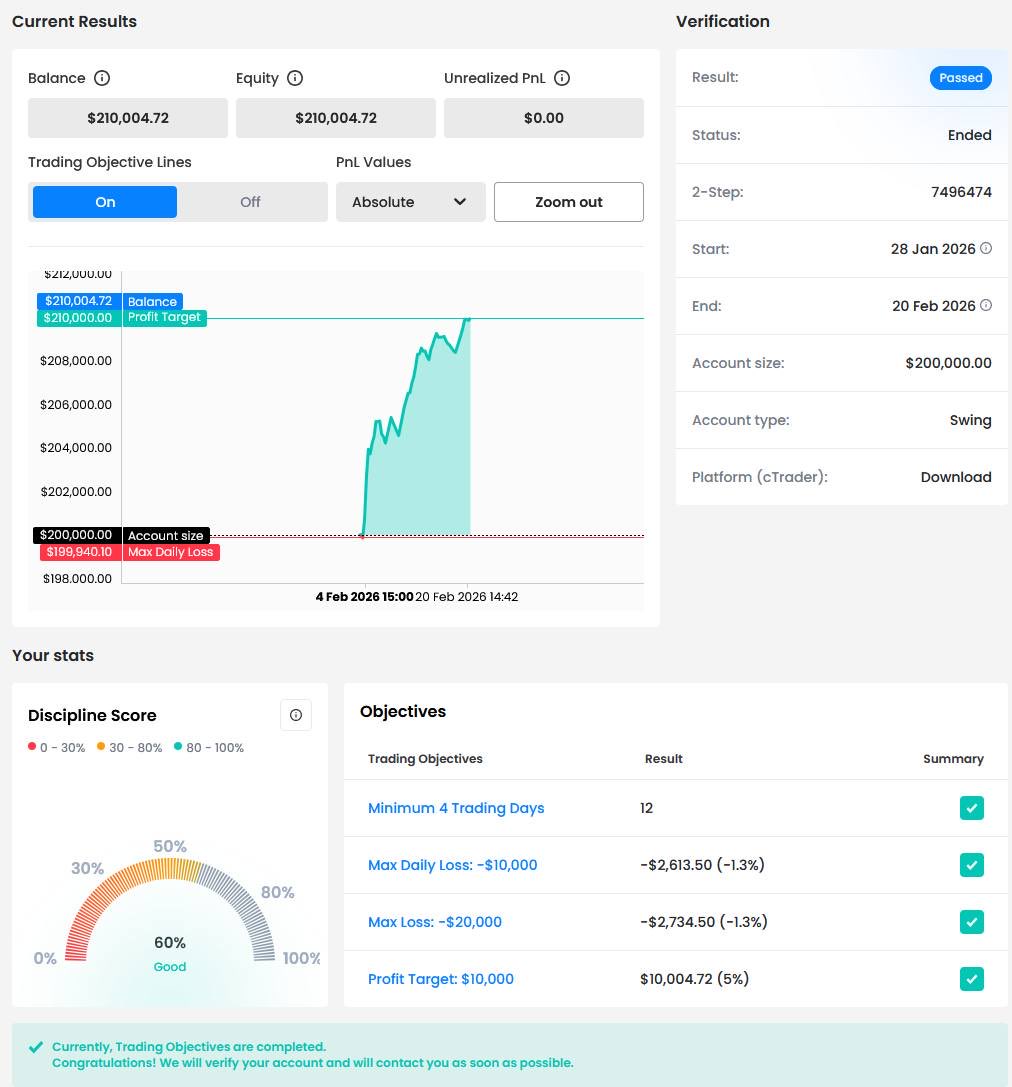Viewport: 1012px width, 1087px height.
Task: Click the Zoom out chart button
Action: 568,202
